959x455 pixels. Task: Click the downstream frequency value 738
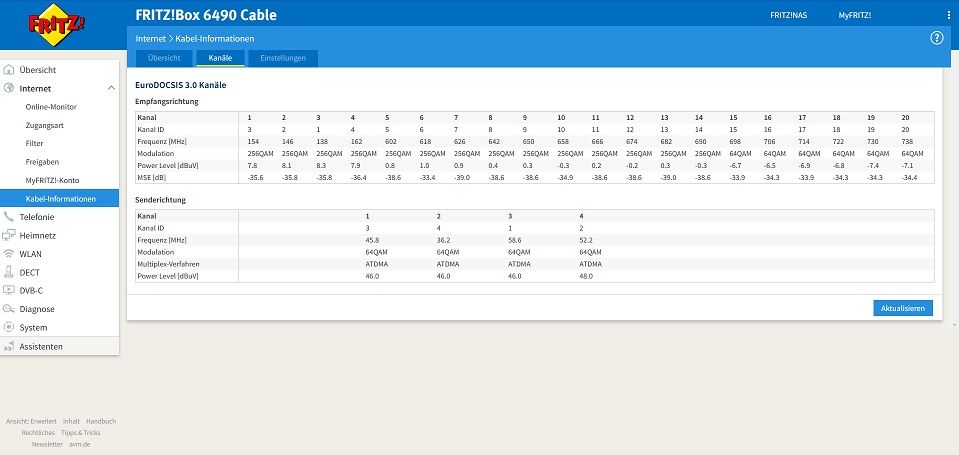pyautogui.click(x=908, y=141)
